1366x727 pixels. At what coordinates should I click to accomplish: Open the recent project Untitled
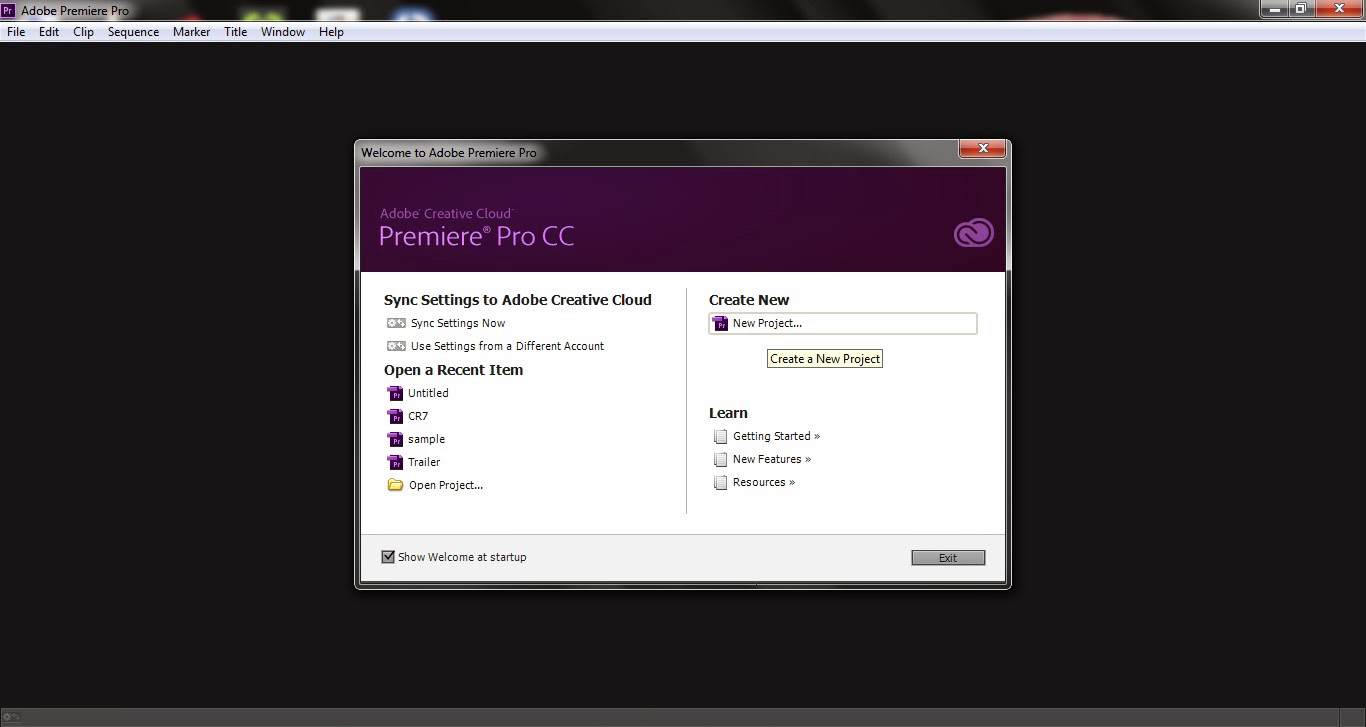click(428, 393)
